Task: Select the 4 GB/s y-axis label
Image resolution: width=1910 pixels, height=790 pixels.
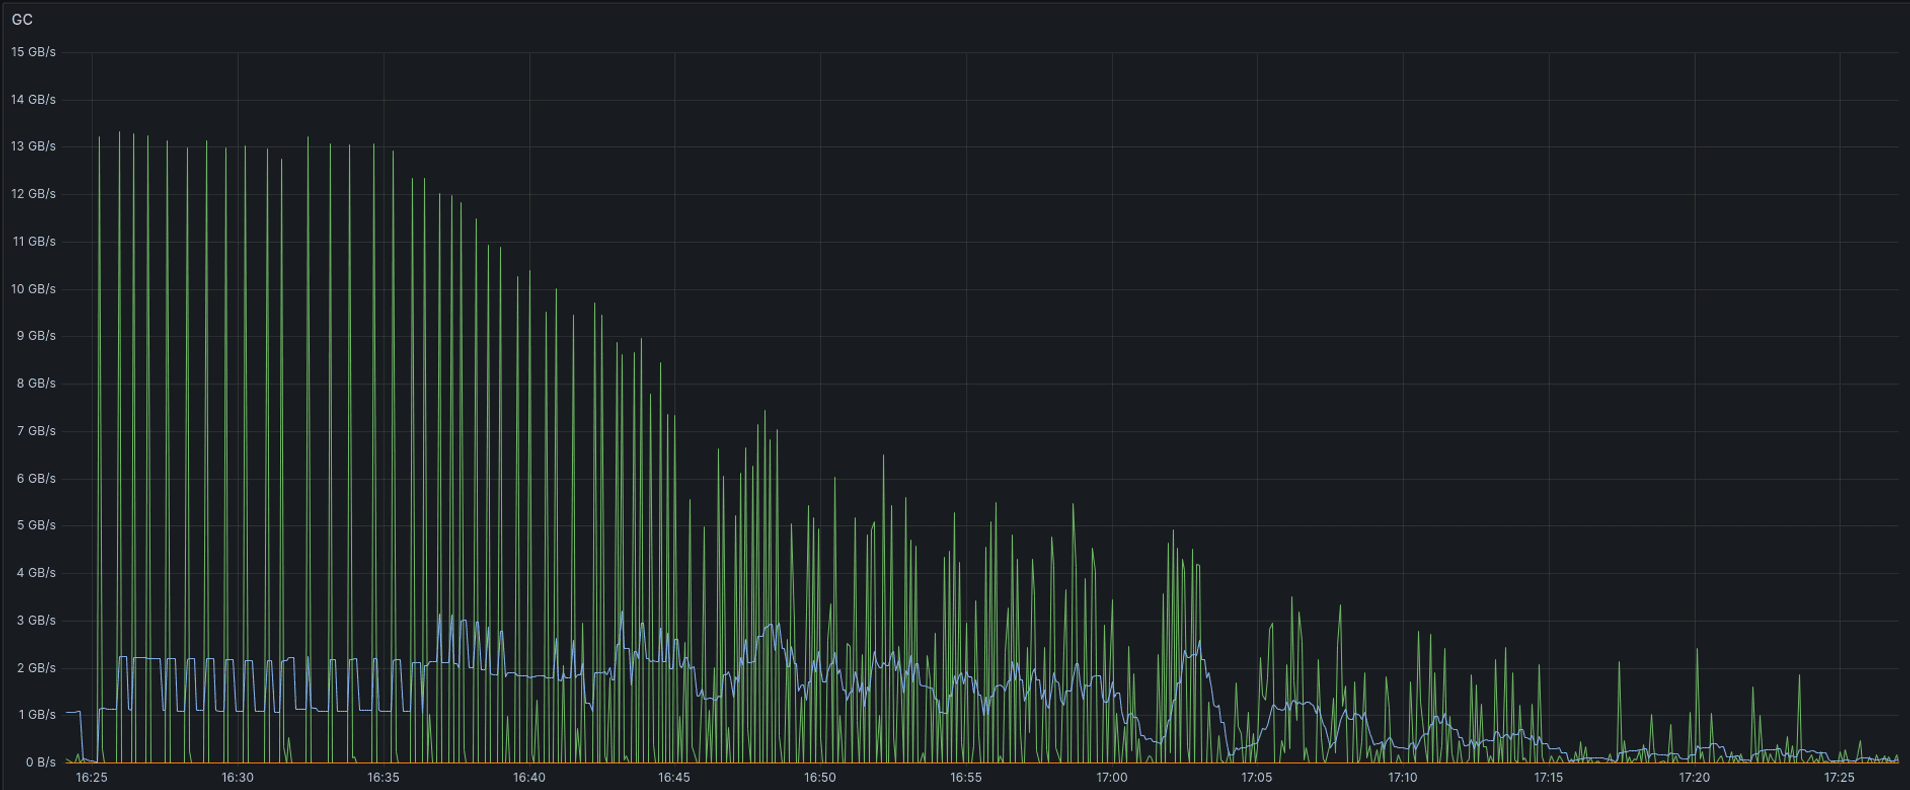Action: (x=36, y=573)
